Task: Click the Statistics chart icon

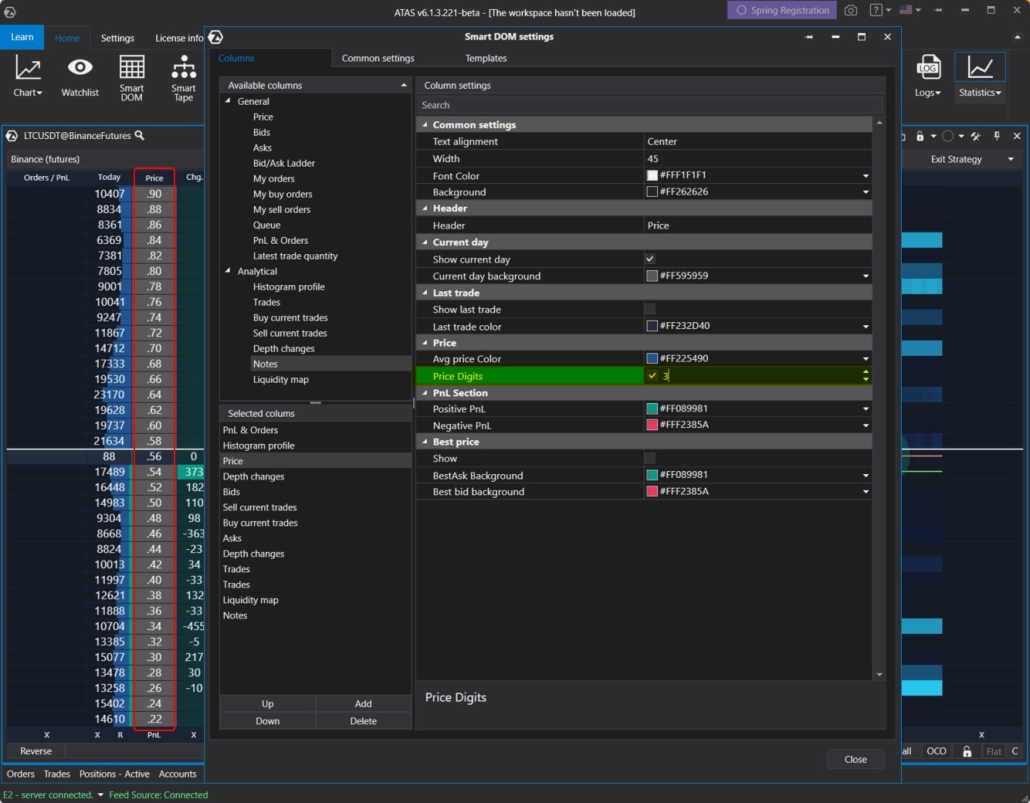Action: (980, 69)
